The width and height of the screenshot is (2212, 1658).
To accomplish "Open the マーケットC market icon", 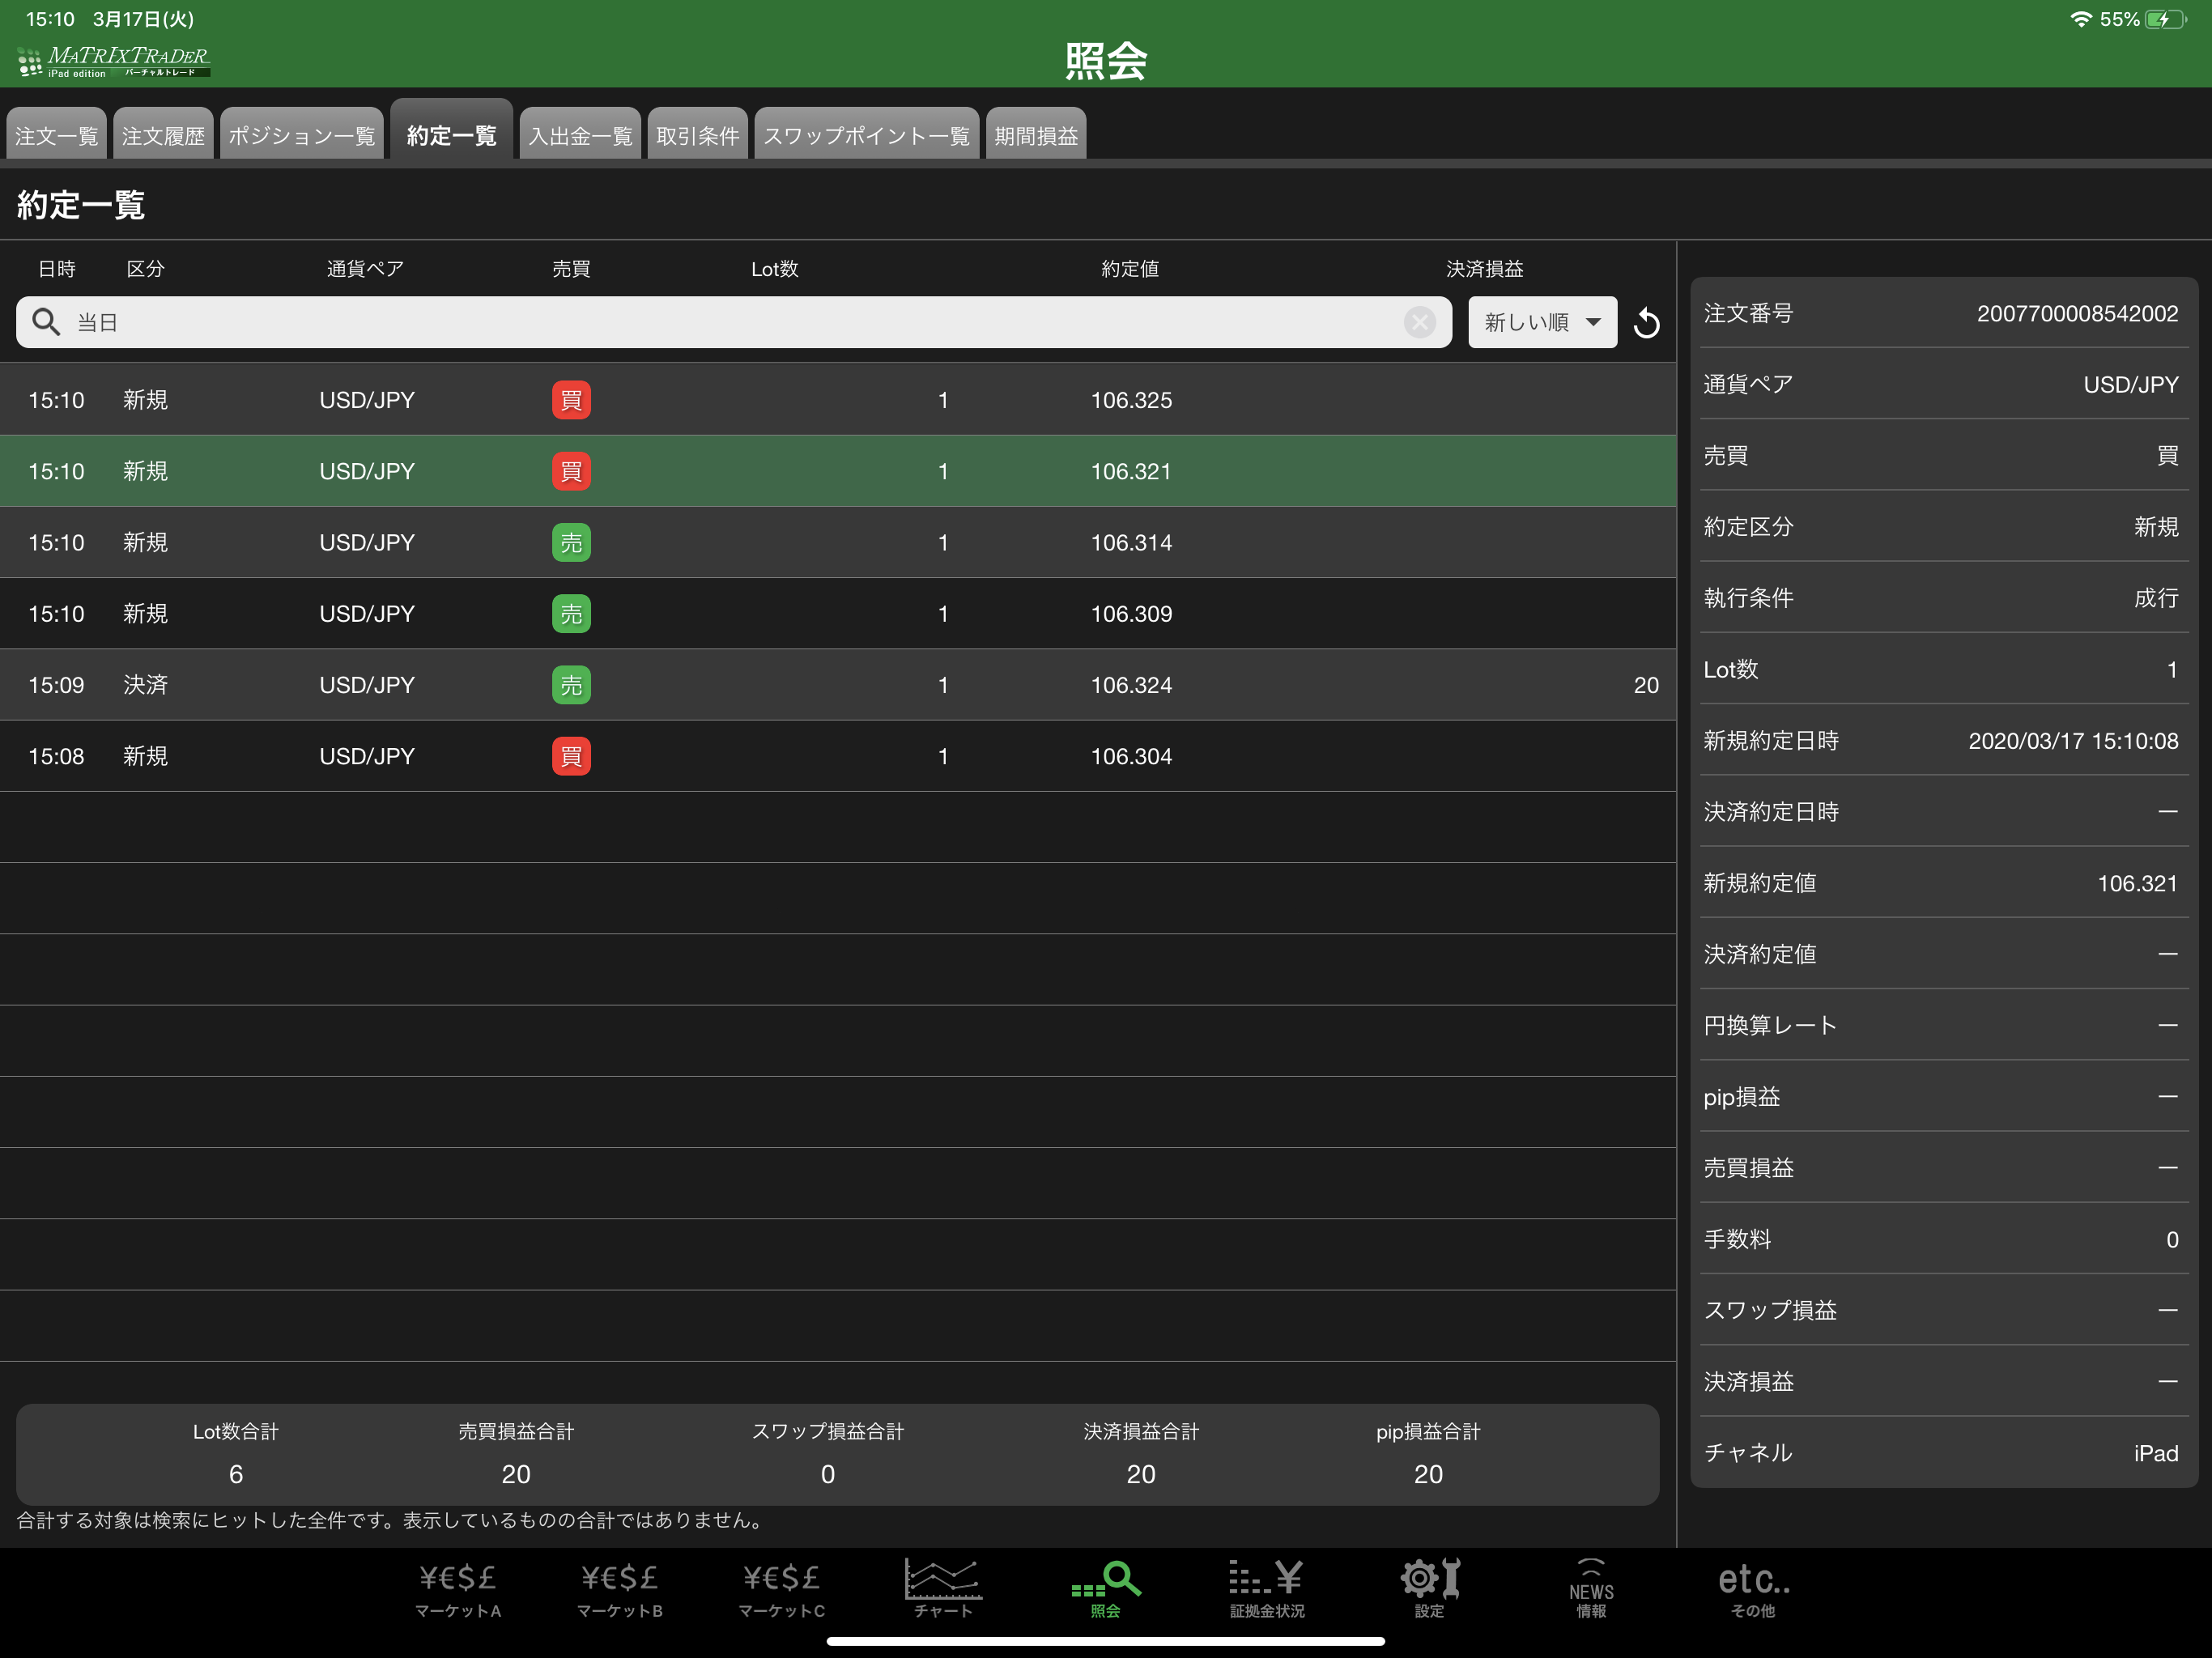I will point(782,1590).
